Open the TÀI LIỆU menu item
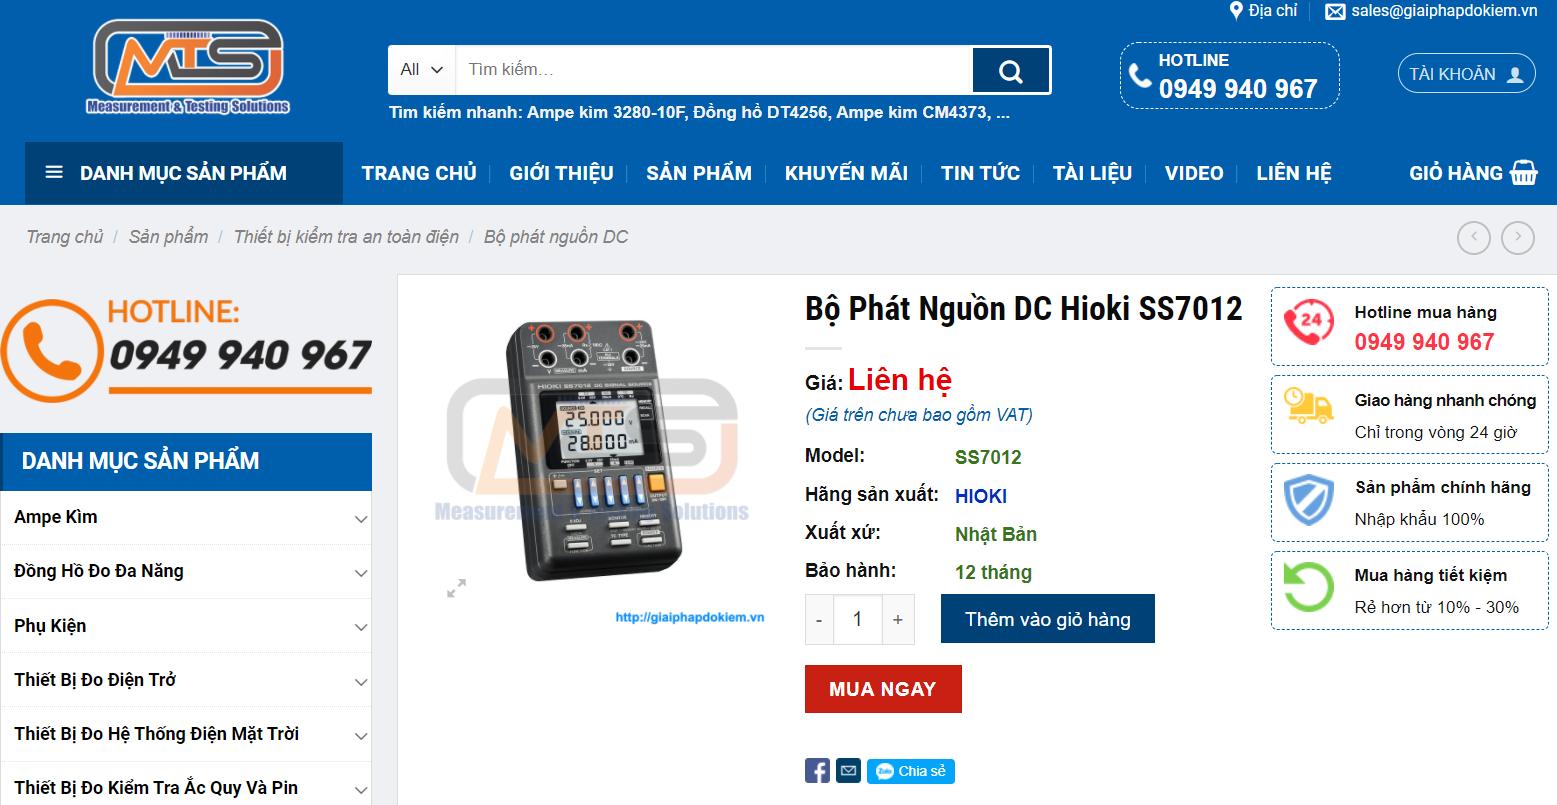 pyautogui.click(x=1092, y=173)
